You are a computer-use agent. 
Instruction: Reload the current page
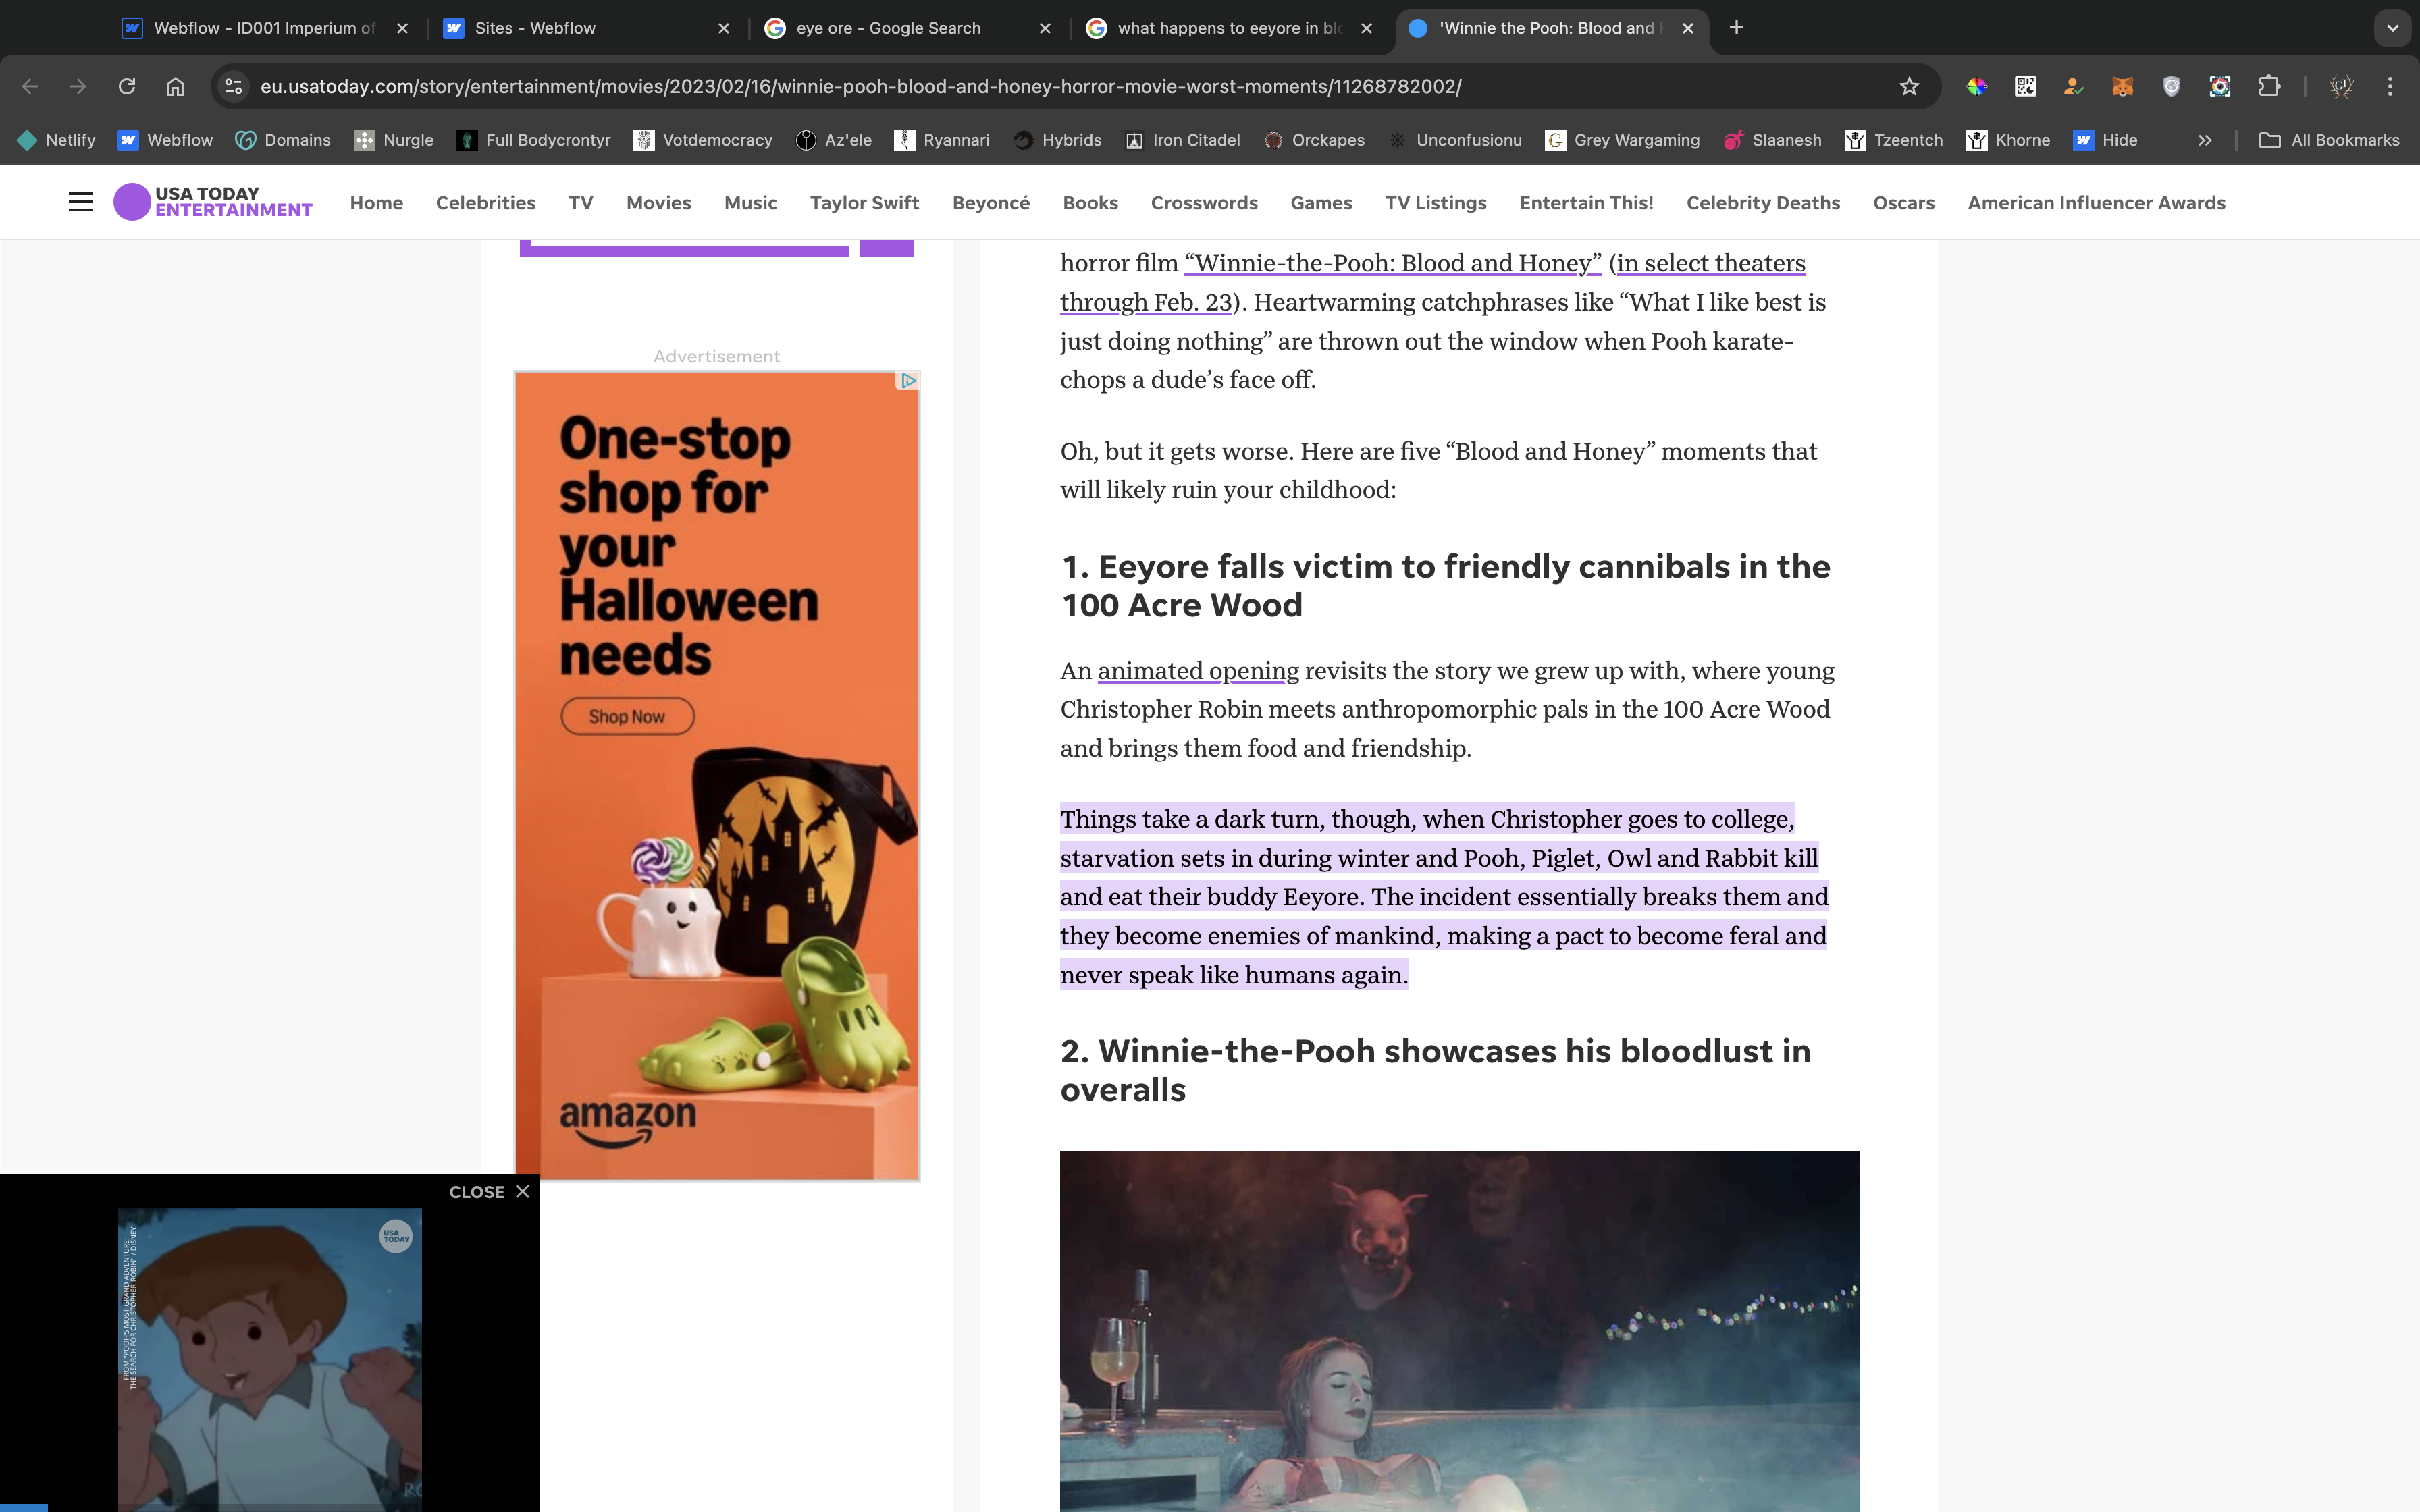[x=127, y=86]
